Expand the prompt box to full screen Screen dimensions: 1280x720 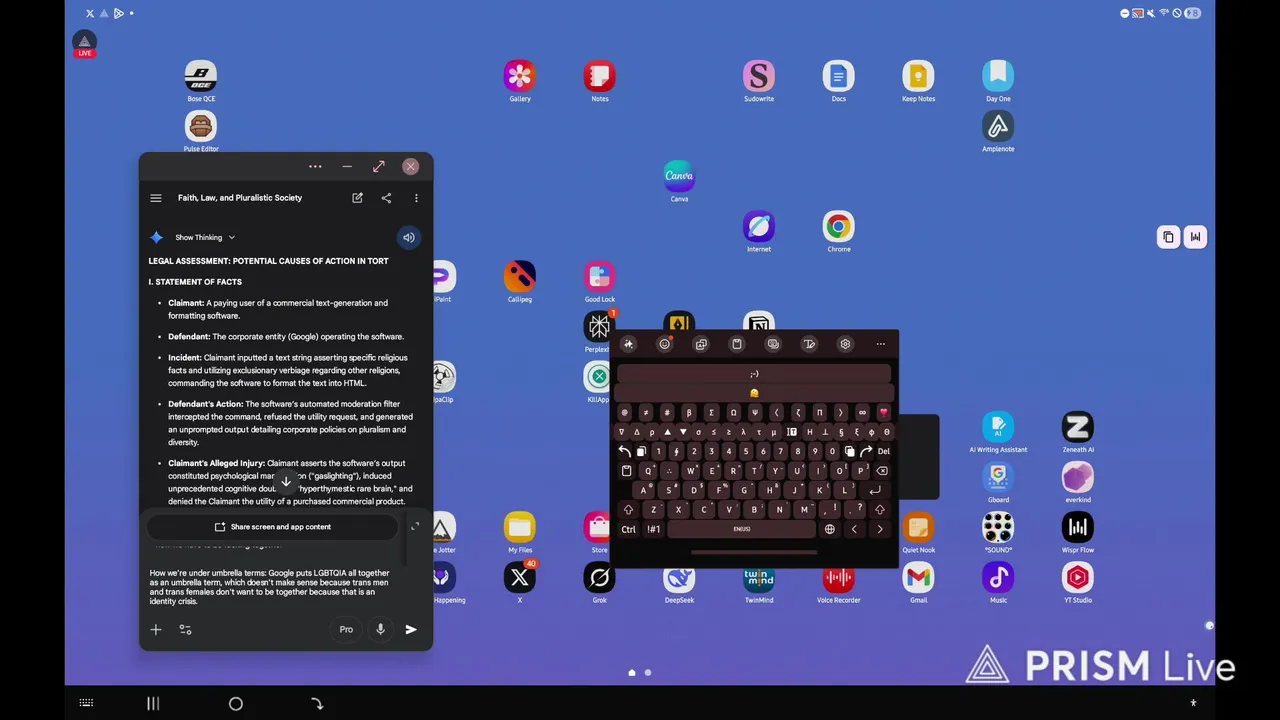coord(415,526)
